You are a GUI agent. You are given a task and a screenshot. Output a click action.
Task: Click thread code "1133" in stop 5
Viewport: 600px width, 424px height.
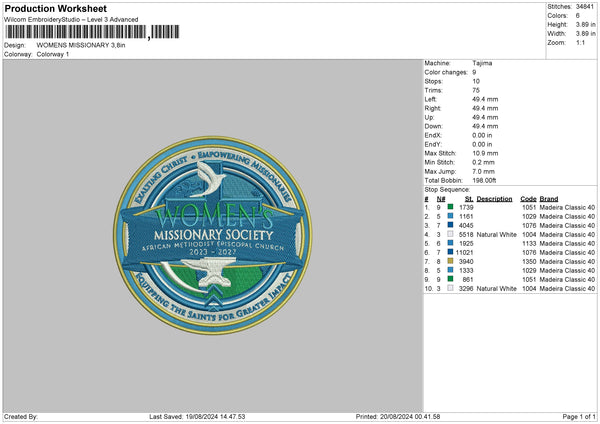click(x=529, y=243)
